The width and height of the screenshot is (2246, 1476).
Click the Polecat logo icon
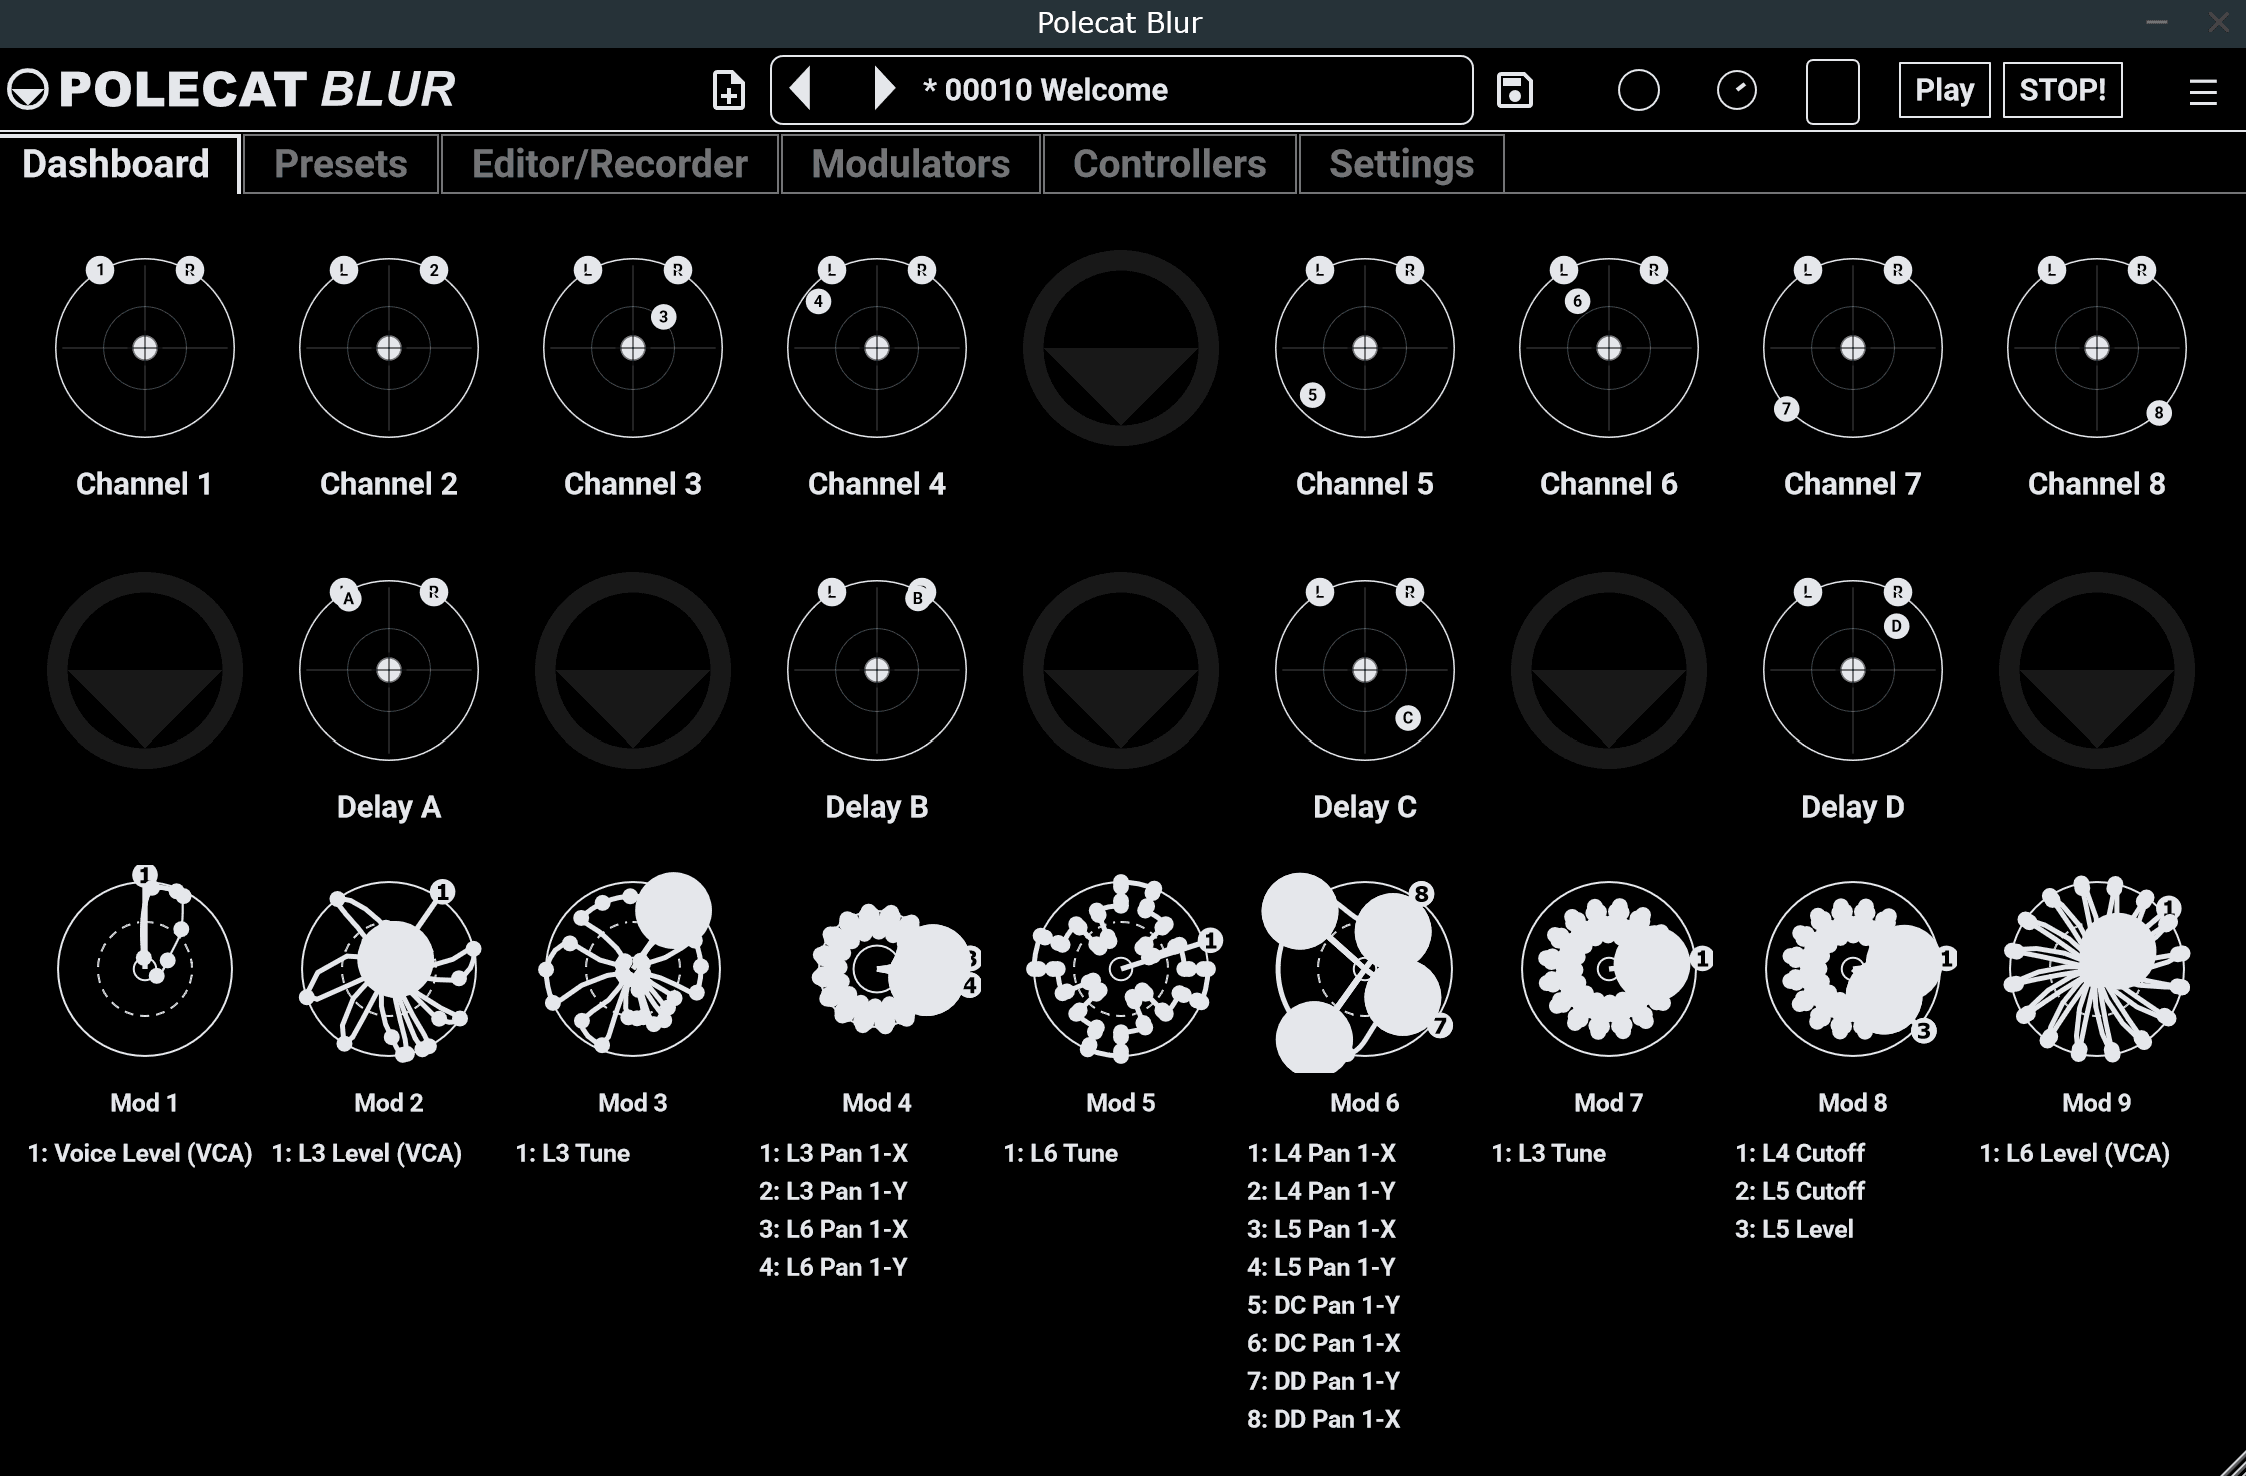[27, 90]
